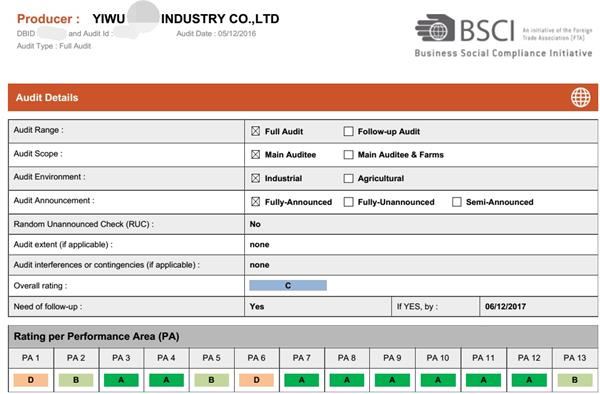Click the green PA 3 A rating
Image resolution: width=600 pixels, height=394 pixels.
pyautogui.click(x=121, y=380)
